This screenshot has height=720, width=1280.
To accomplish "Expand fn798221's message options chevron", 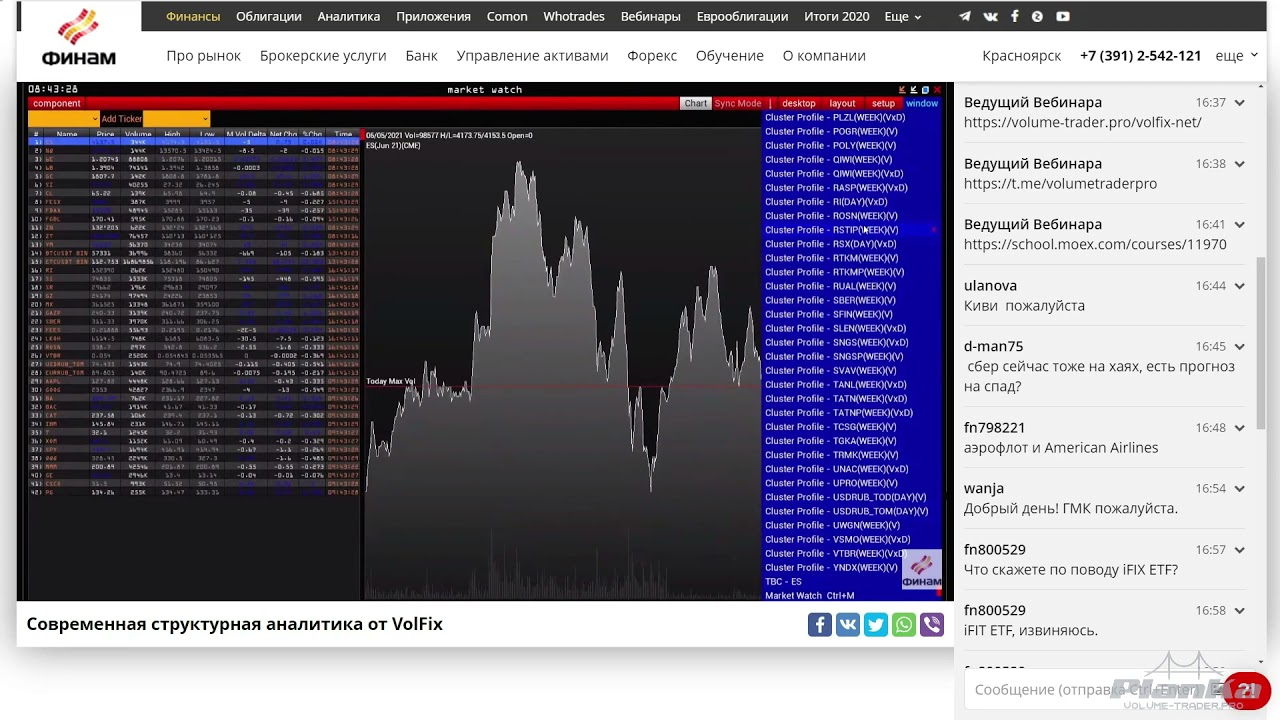I will coord(1239,427).
